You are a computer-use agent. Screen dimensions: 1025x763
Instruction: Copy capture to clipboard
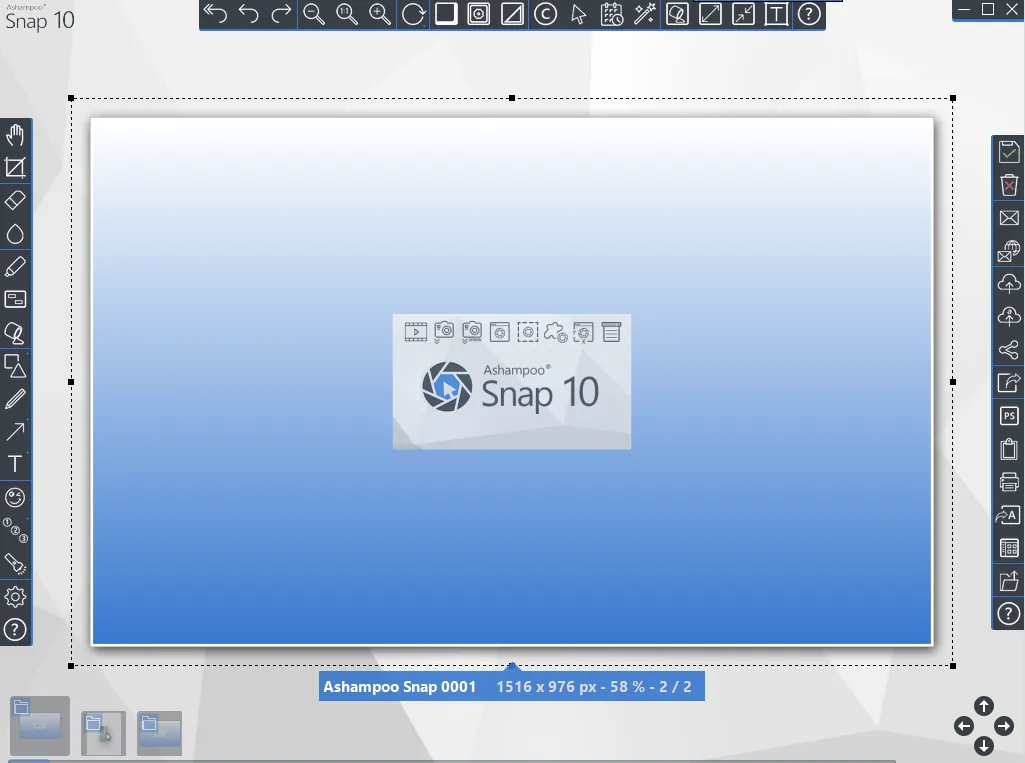tap(1009, 449)
